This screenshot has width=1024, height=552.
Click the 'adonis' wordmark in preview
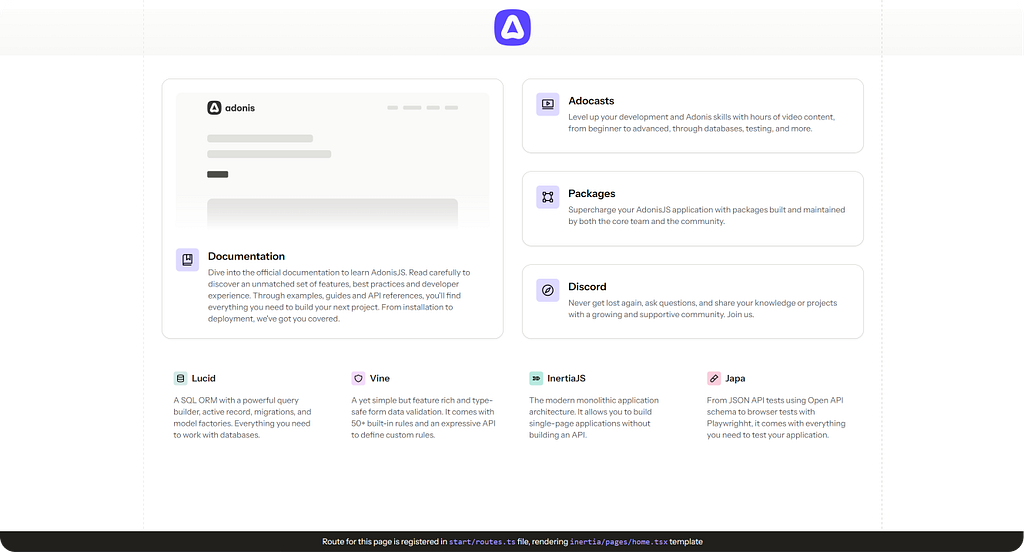tap(240, 108)
